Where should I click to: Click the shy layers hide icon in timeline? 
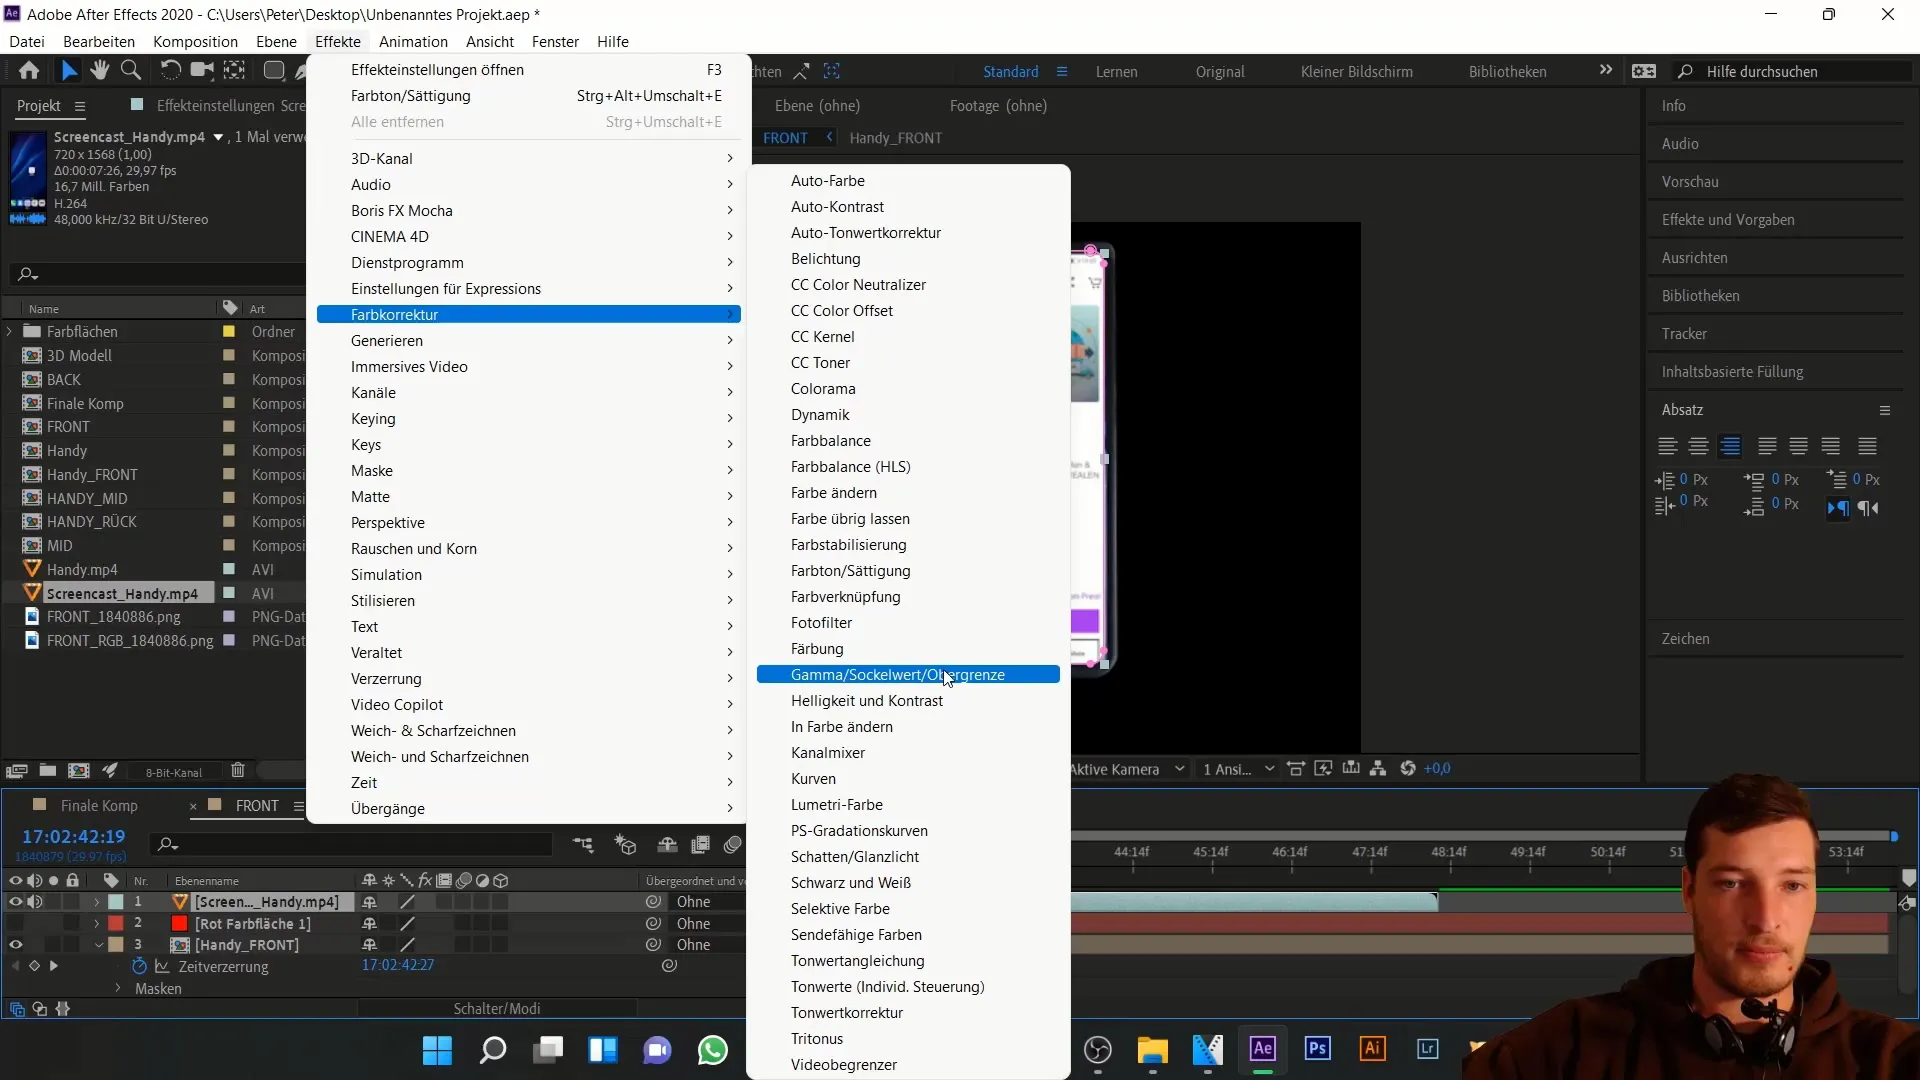[x=667, y=845]
